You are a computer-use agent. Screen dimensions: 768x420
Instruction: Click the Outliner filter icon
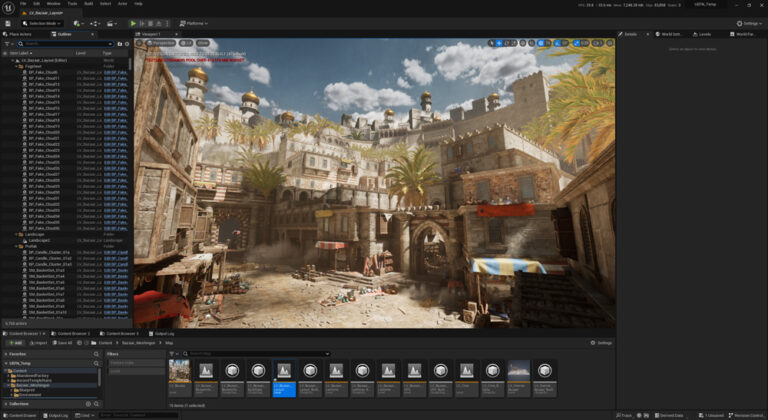[7, 43]
